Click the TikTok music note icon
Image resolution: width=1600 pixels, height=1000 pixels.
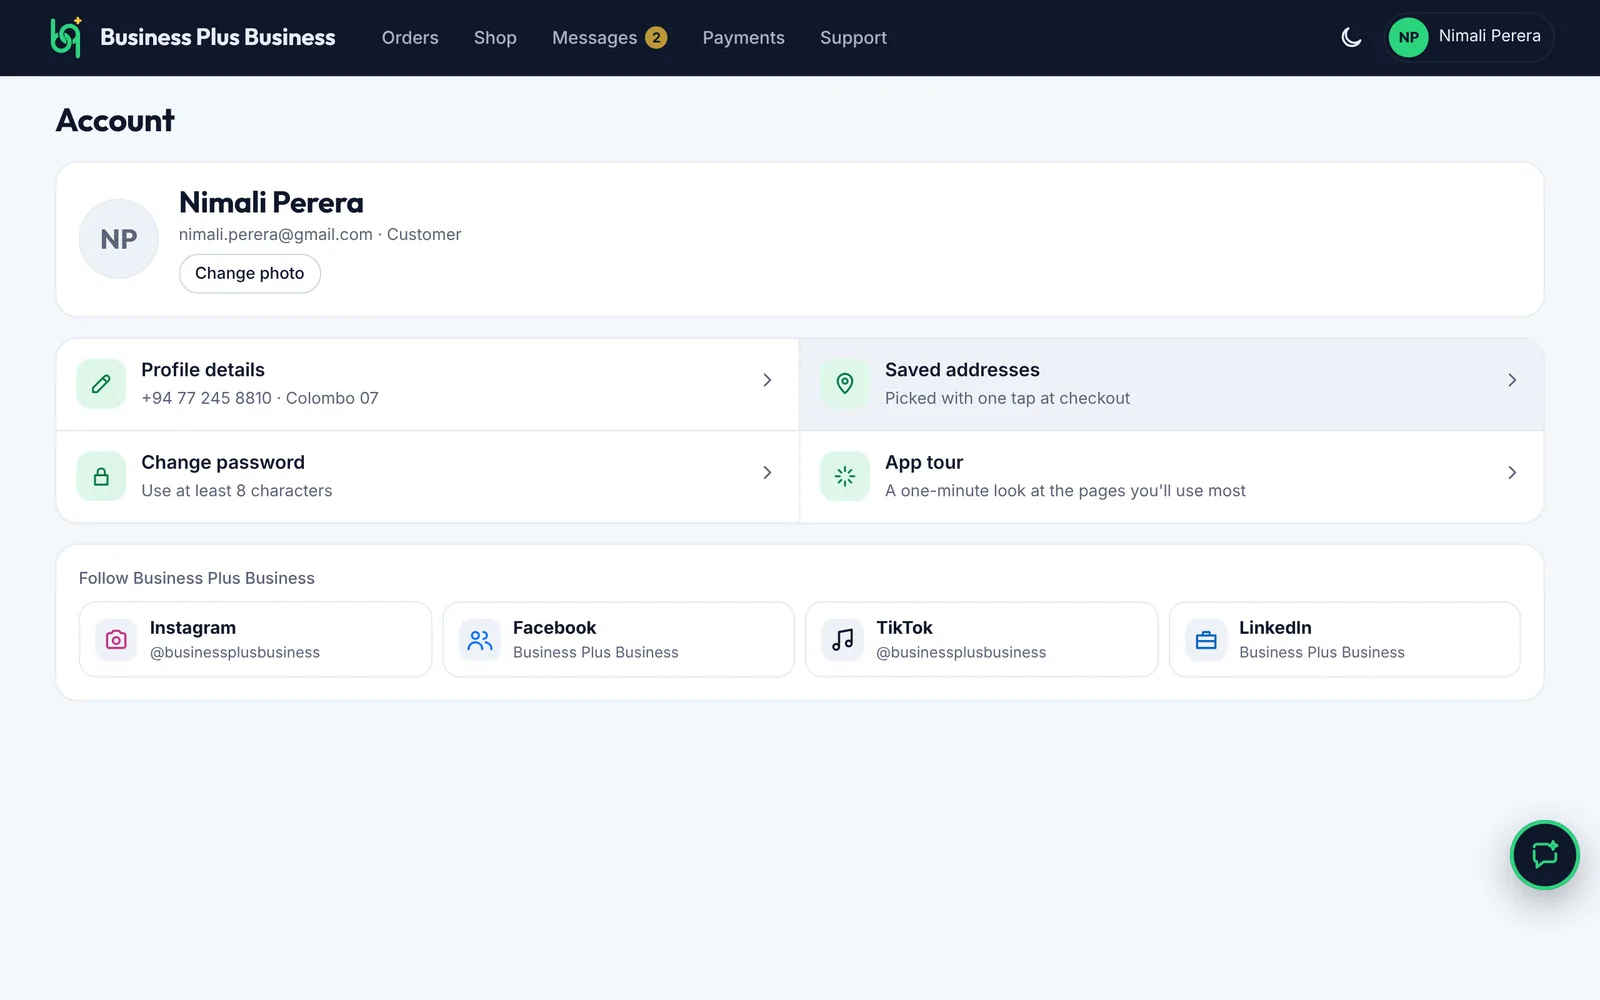843,640
